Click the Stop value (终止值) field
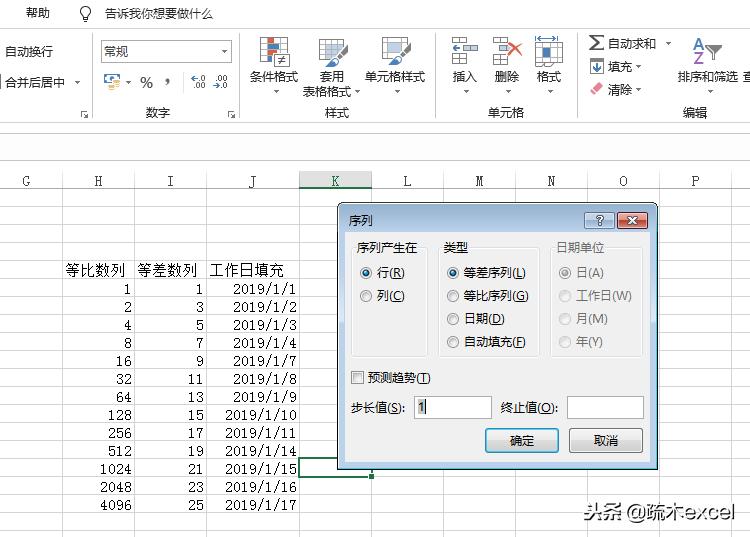The image size is (750, 537). pos(605,407)
